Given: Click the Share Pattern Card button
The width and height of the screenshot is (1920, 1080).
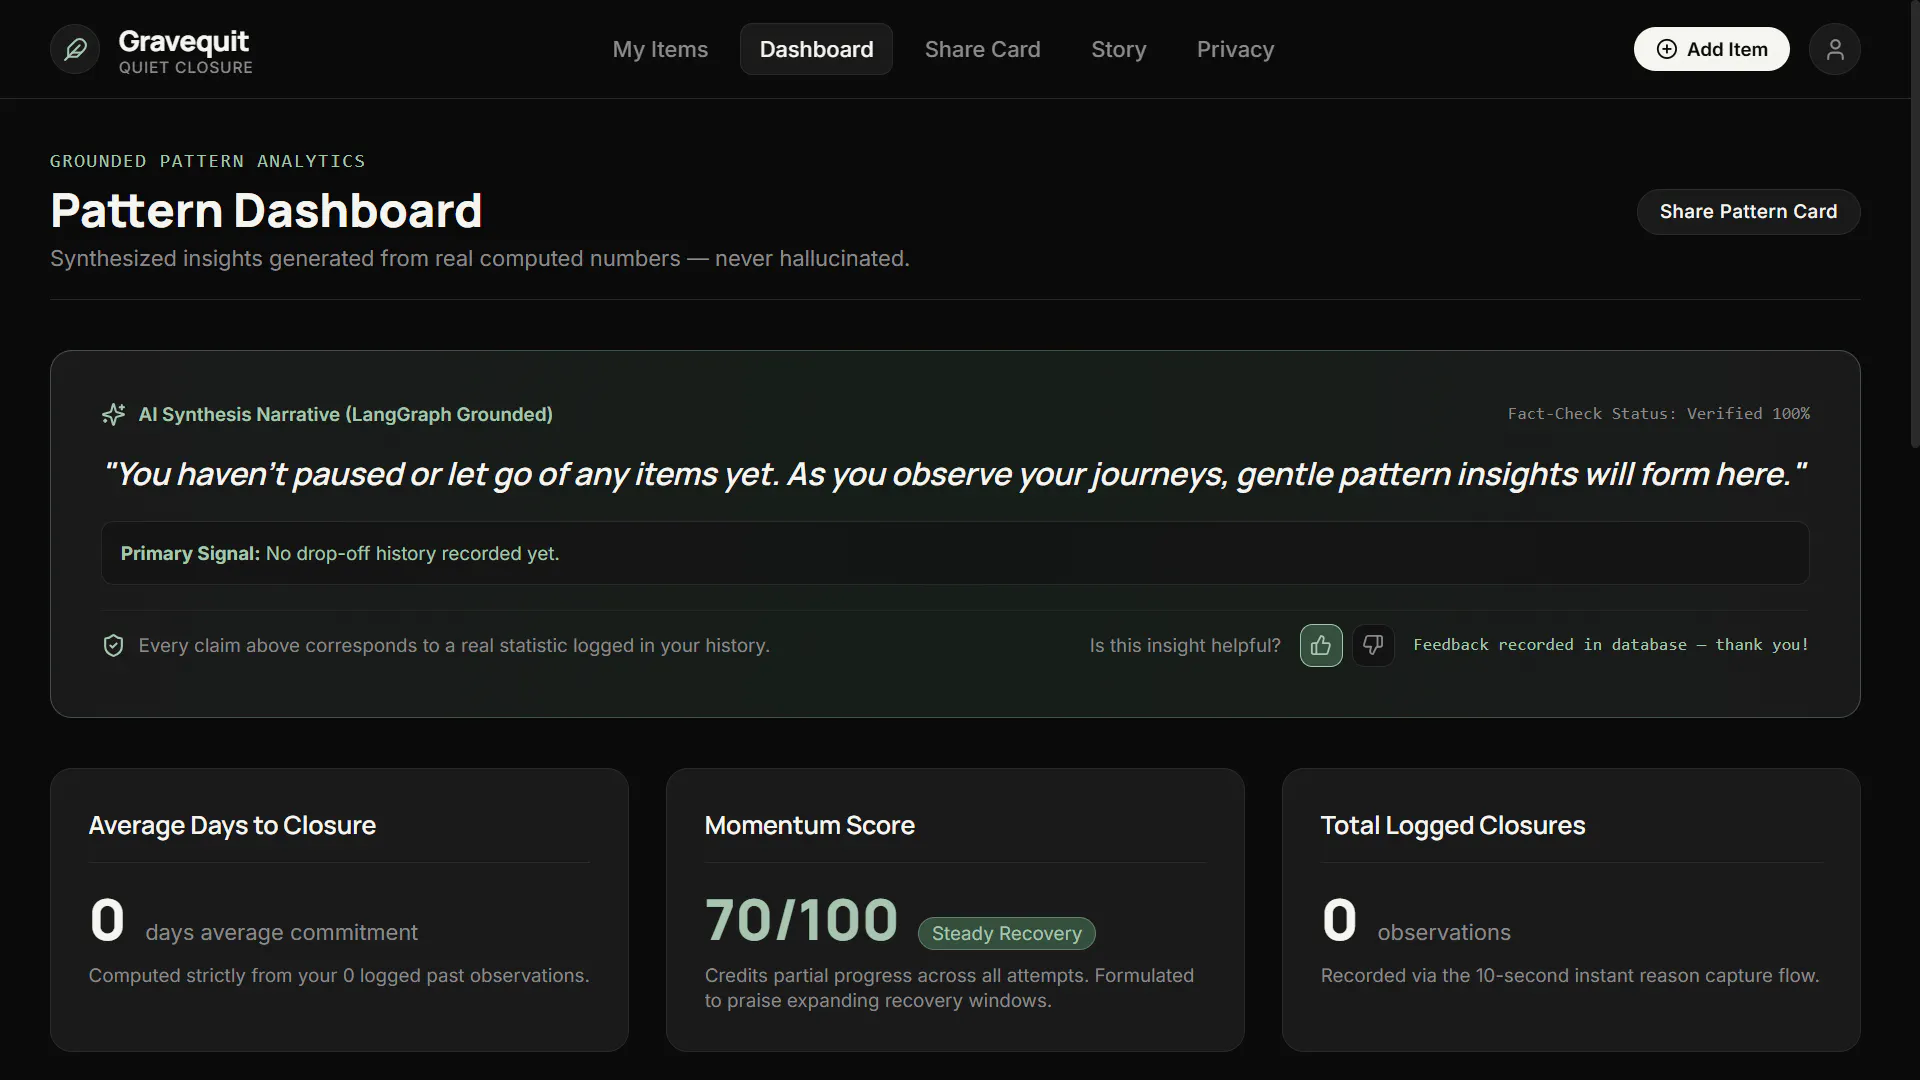Looking at the screenshot, I should [x=1748, y=212].
